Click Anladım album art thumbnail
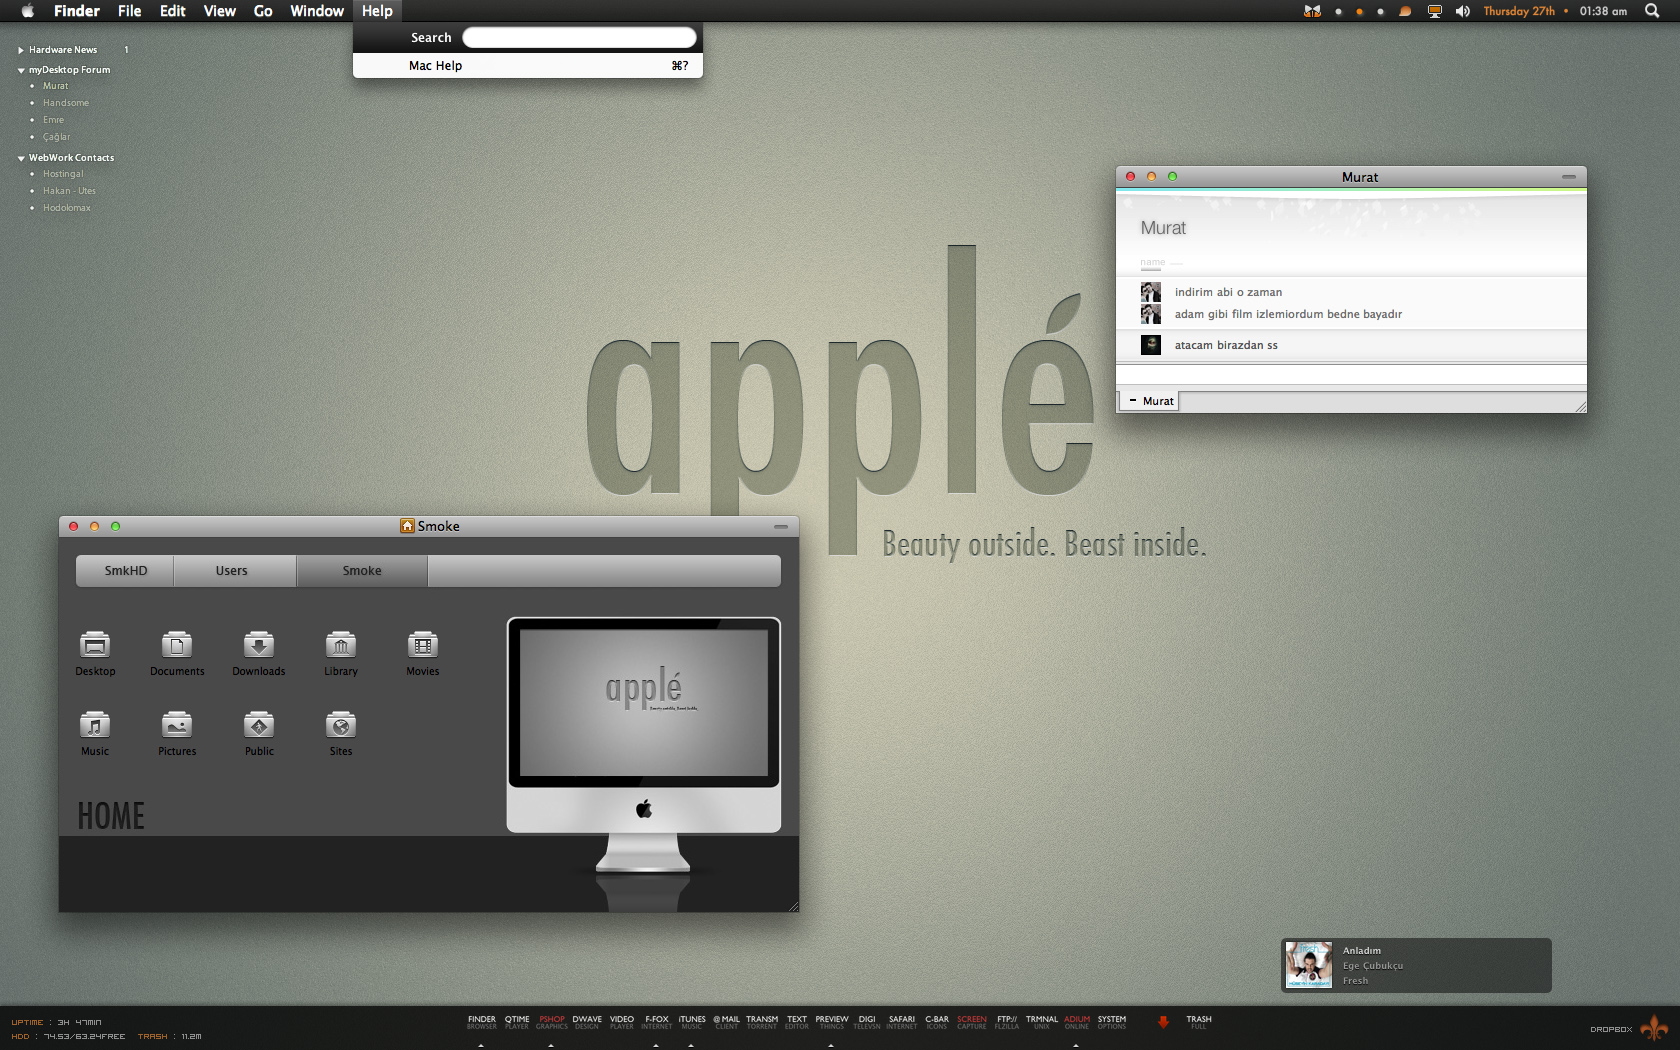This screenshot has height=1050, width=1680. coord(1309,965)
